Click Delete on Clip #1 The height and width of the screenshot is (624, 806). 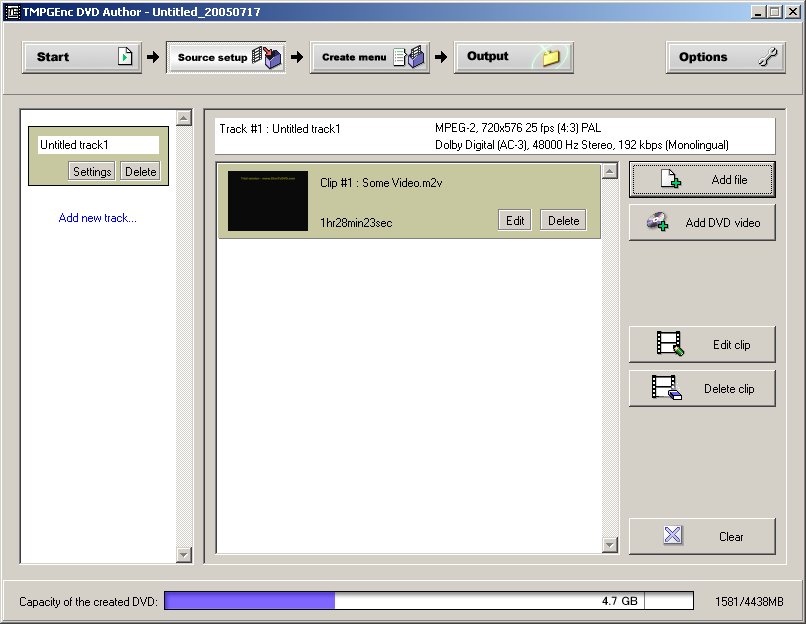(x=563, y=221)
